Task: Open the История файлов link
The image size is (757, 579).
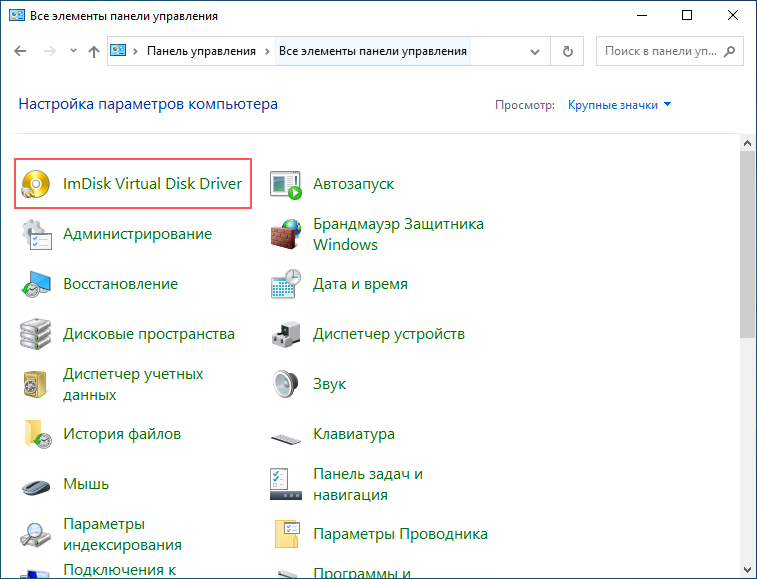Action: (x=122, y=434)
